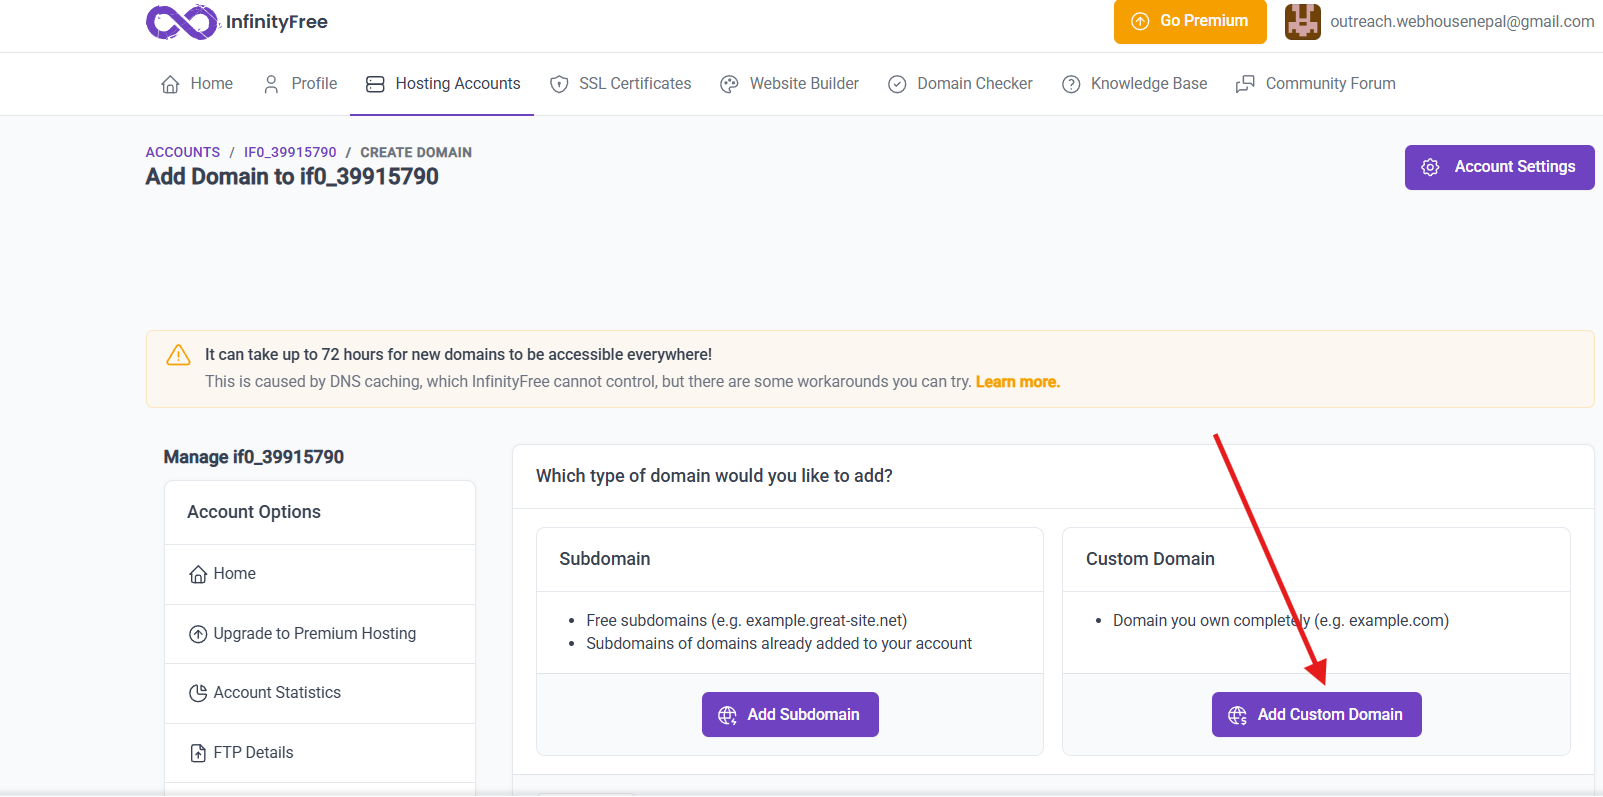The height and width of the screenshot is (797, 1603).
Task: Go to SSL Certificates tab
Action: coord(620,84)
